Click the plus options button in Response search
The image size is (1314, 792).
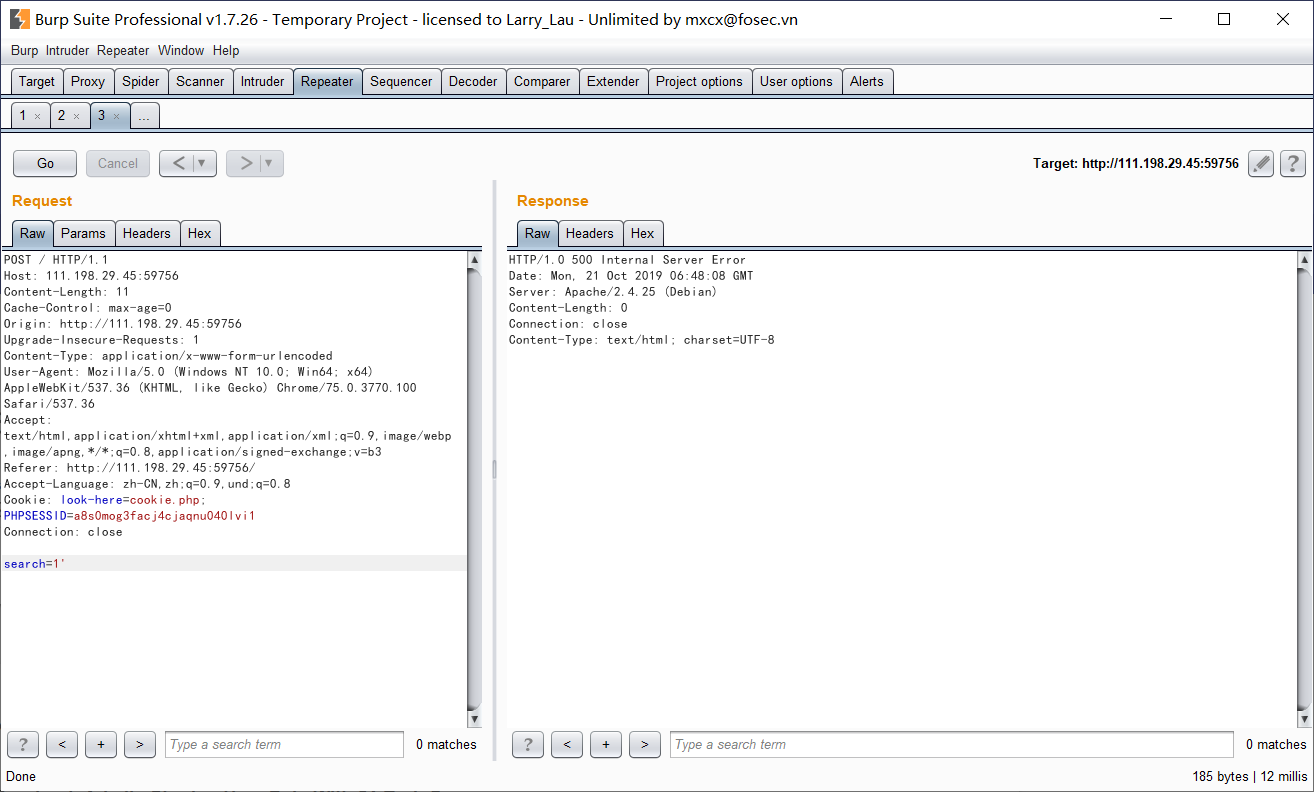(x=606, y=744)
